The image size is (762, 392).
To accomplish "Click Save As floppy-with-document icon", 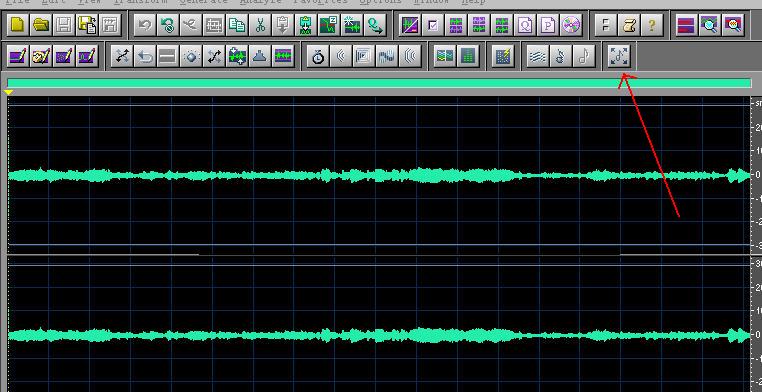I will click(x=87, y=25).
